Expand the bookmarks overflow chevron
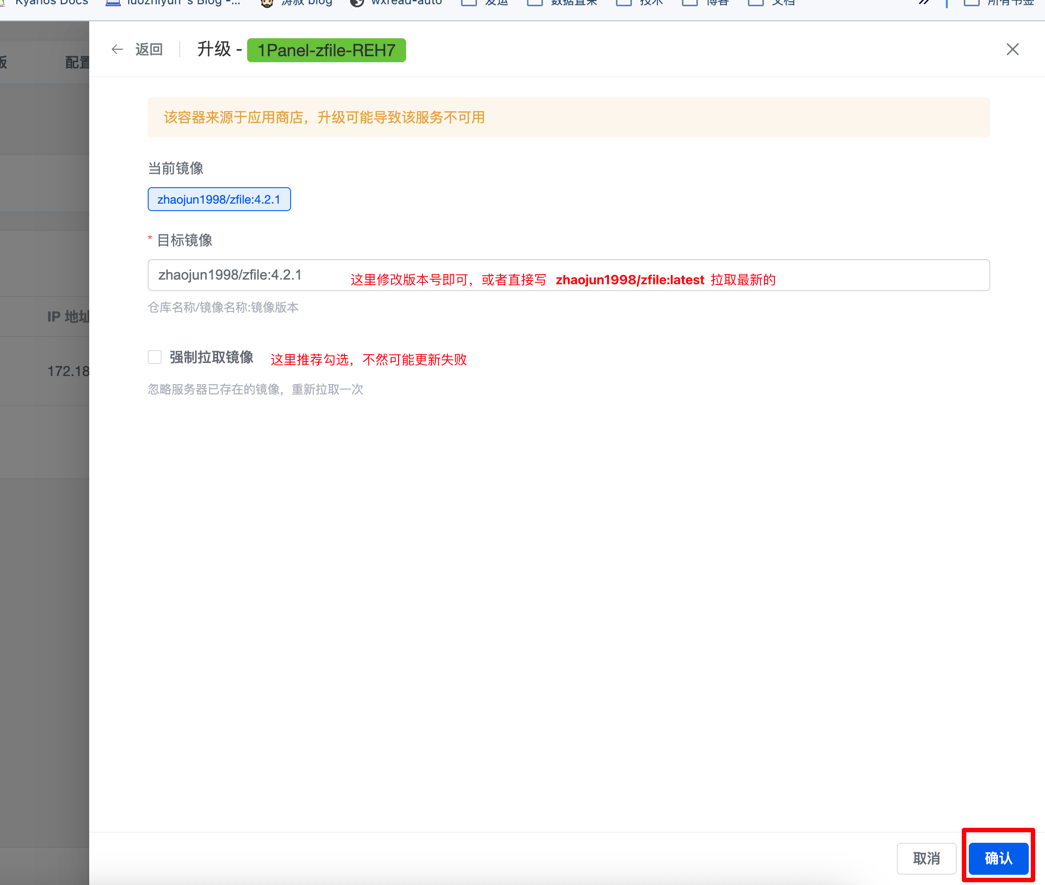The width and height of the screenshot is (1045, 885). (924, 3)
